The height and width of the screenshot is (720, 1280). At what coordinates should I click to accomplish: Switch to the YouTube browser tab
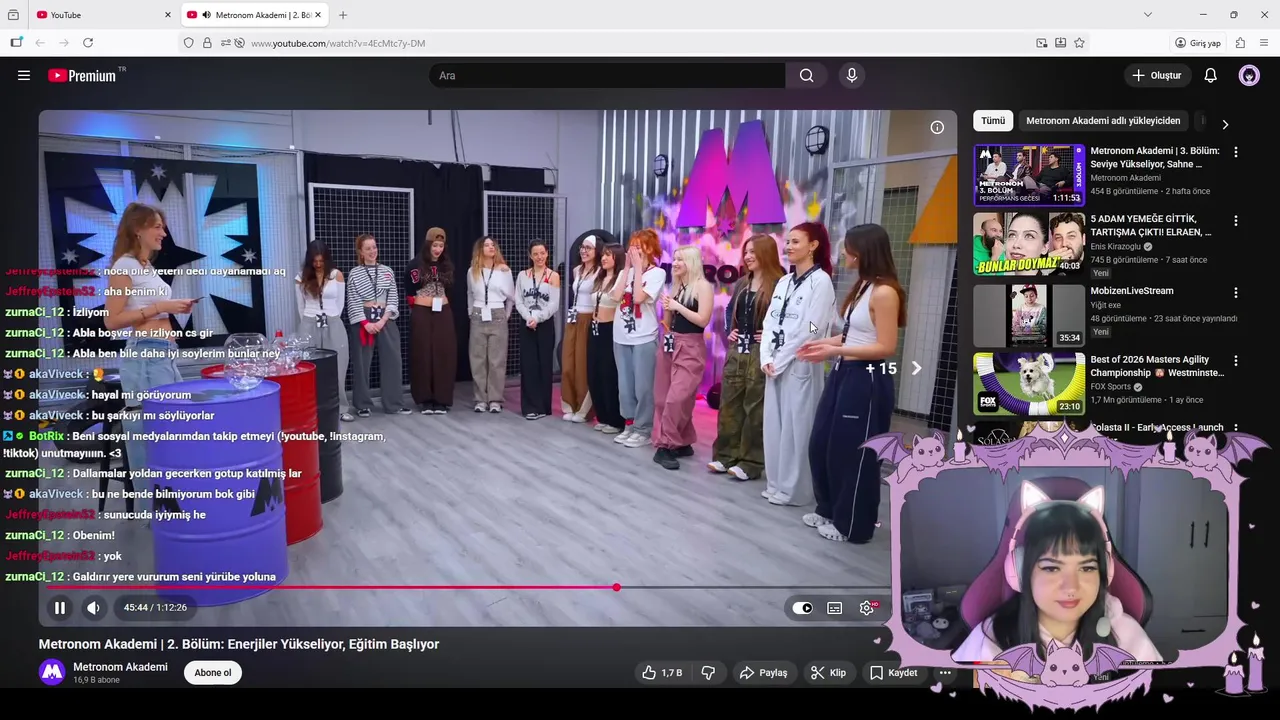coord(98,15)
